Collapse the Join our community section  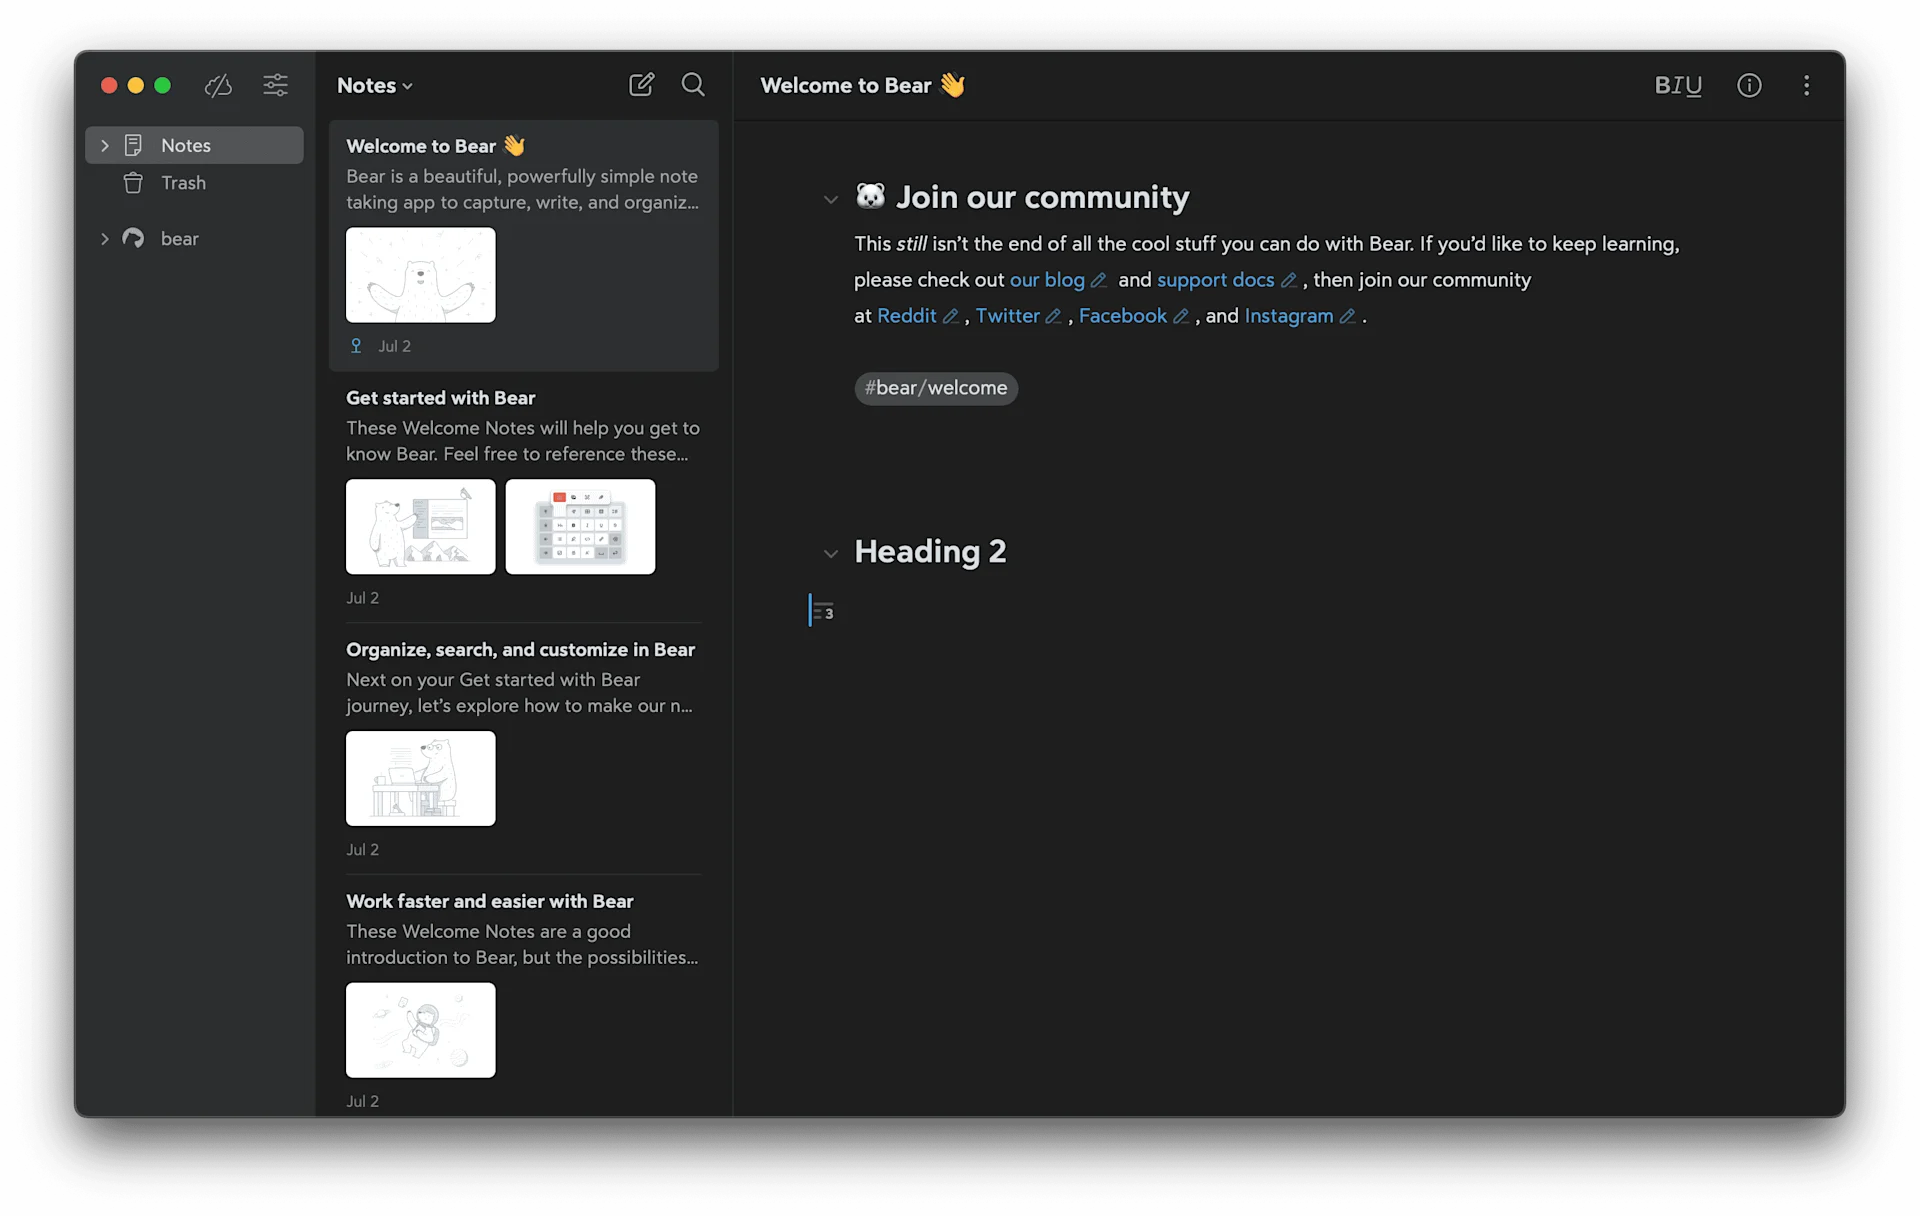[830, 199]
